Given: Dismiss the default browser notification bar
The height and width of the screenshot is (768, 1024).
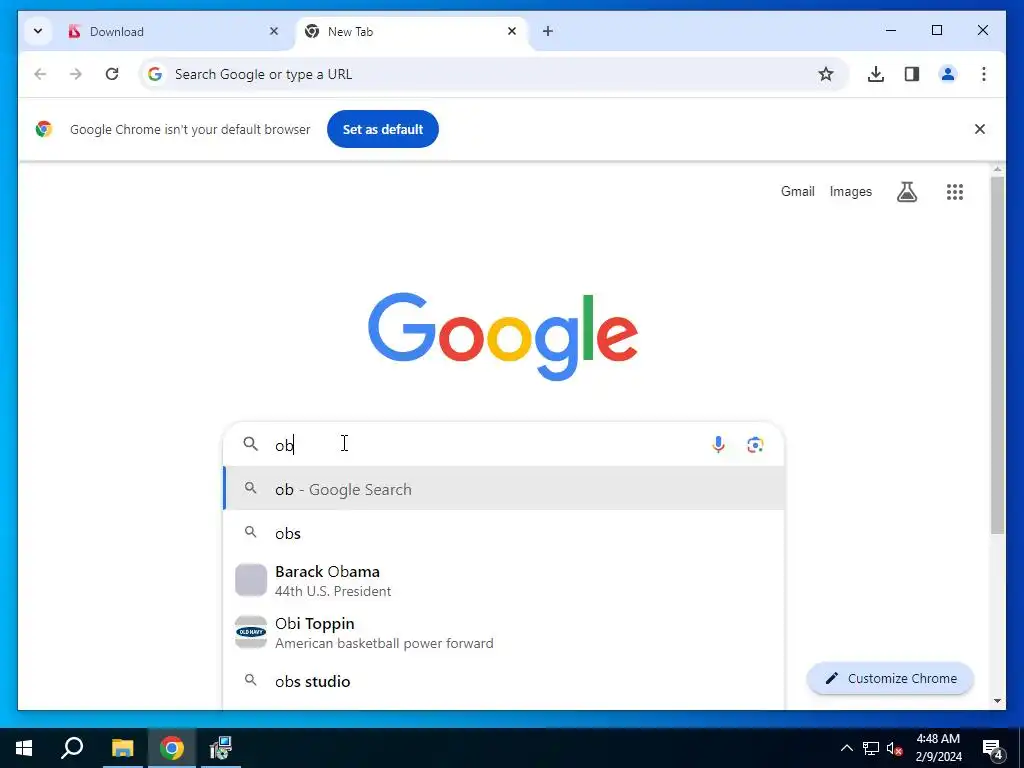Looking at the screenshot, I should click(980, 129).
